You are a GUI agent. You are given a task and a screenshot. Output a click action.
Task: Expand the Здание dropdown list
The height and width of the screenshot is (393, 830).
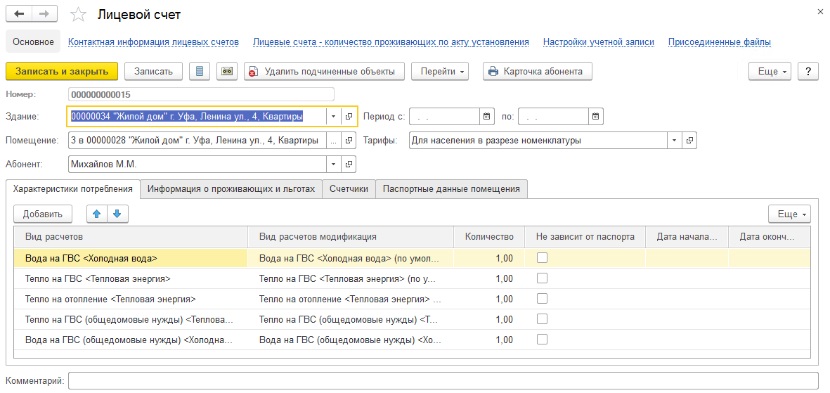[x=333, y=117]
